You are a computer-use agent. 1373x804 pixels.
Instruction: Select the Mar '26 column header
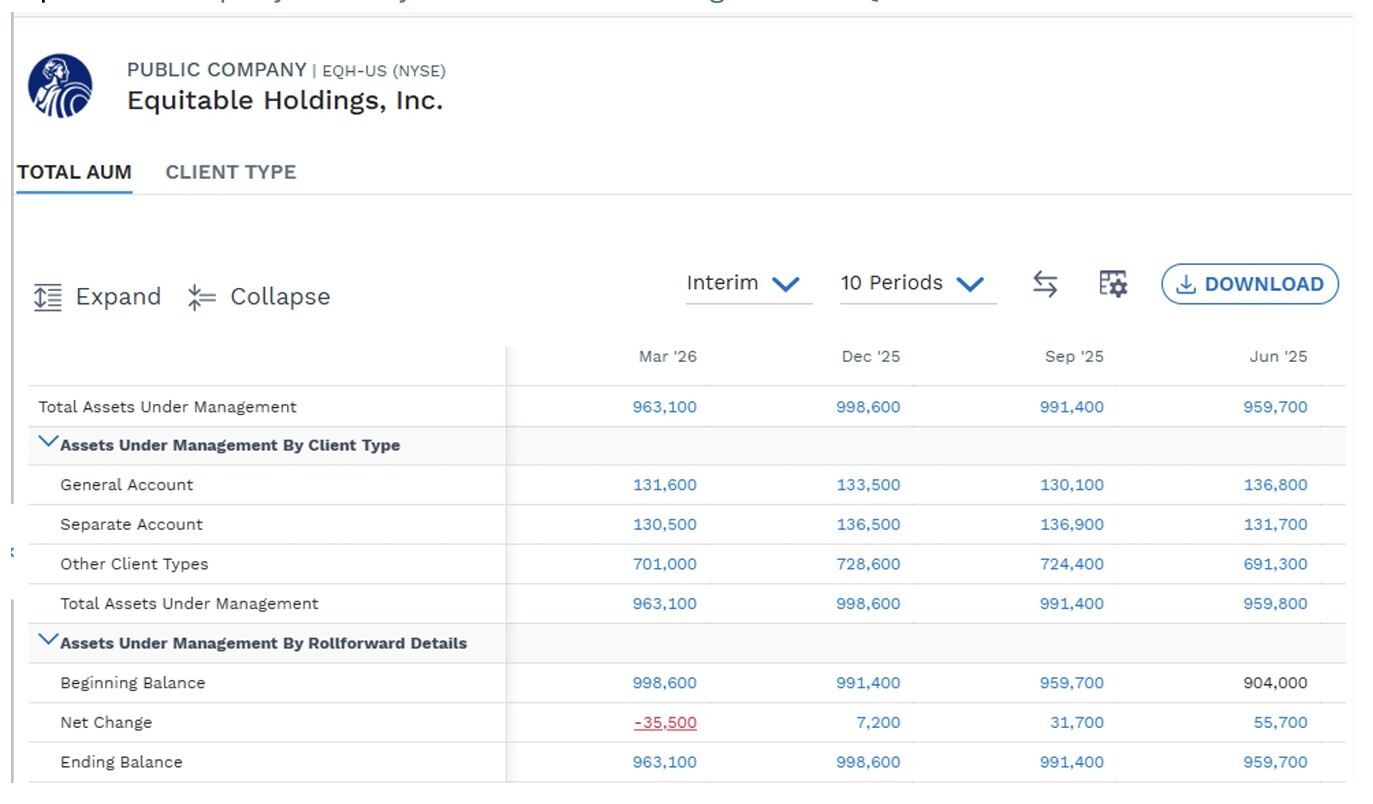point(668,357)
